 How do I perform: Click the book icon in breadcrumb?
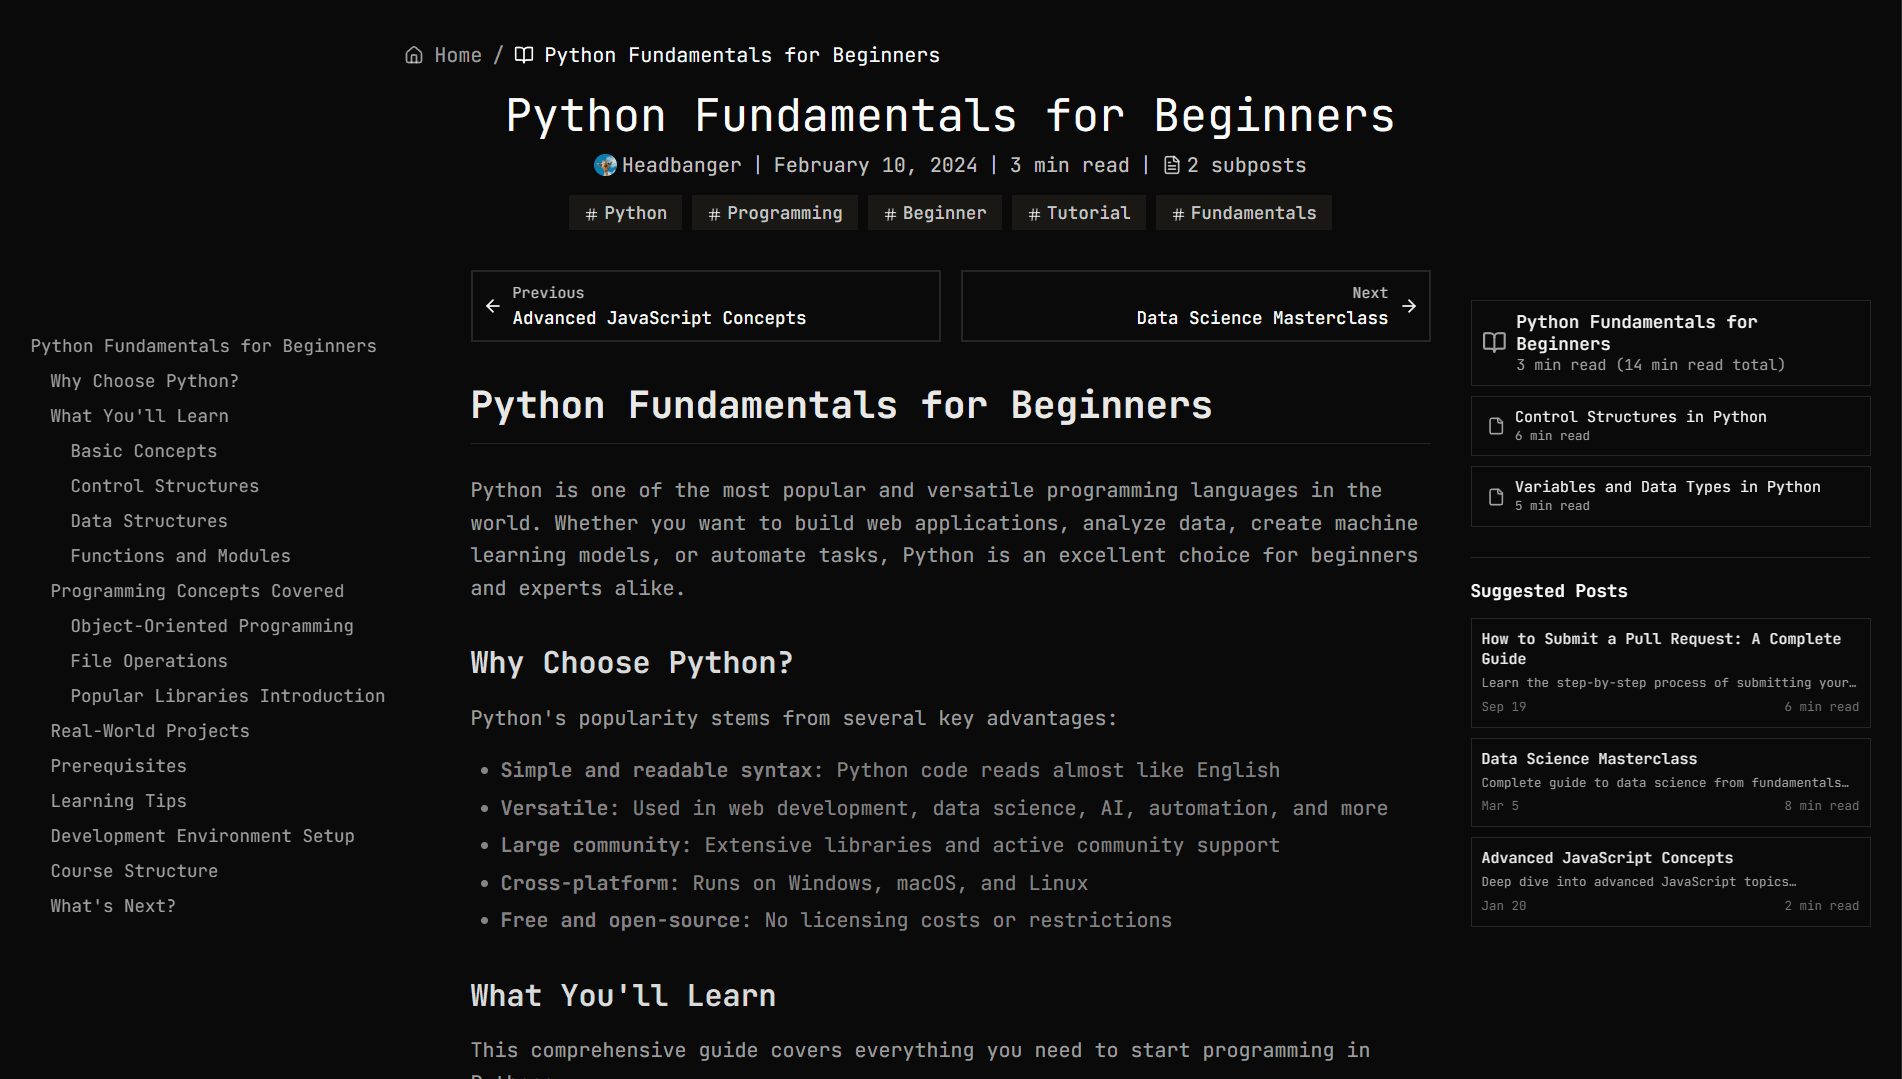pos(524,55)
